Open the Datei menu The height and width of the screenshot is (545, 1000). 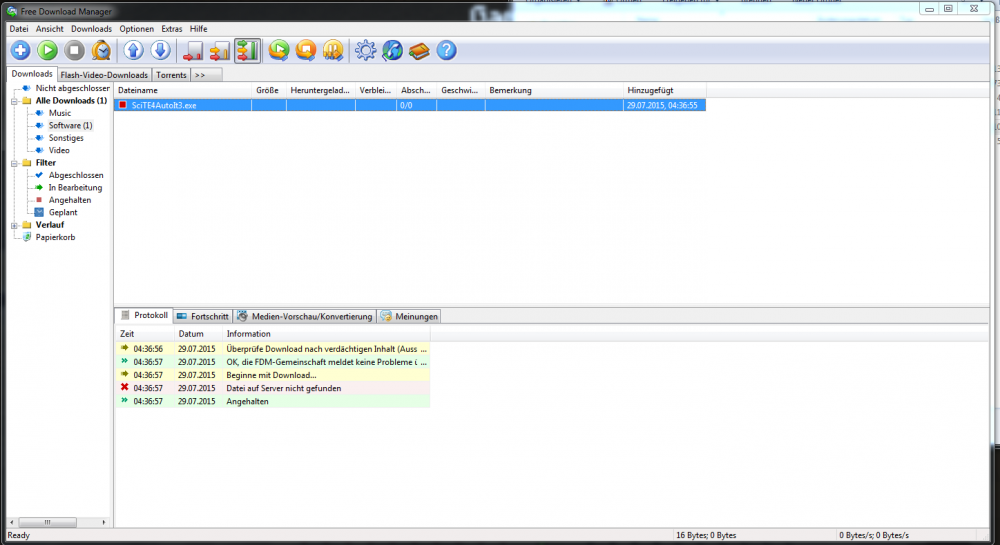tap(18, 29)
